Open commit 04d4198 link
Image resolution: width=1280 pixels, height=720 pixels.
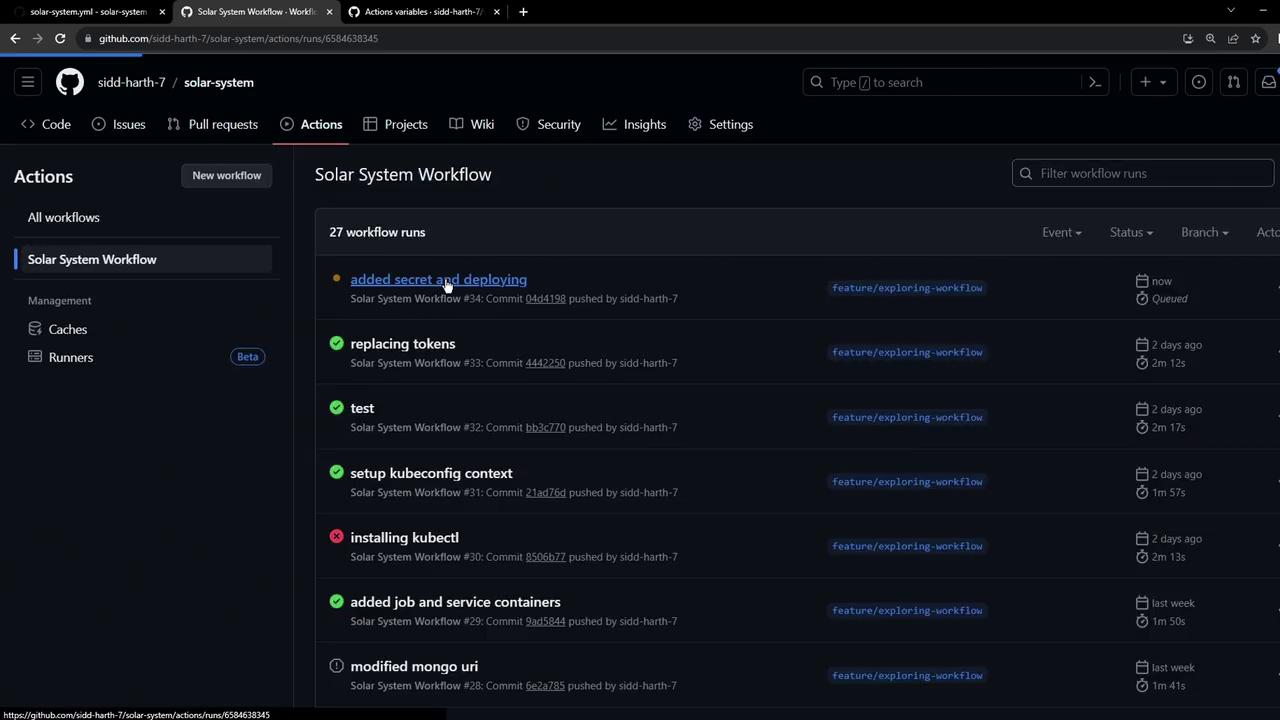click(545, 298)
